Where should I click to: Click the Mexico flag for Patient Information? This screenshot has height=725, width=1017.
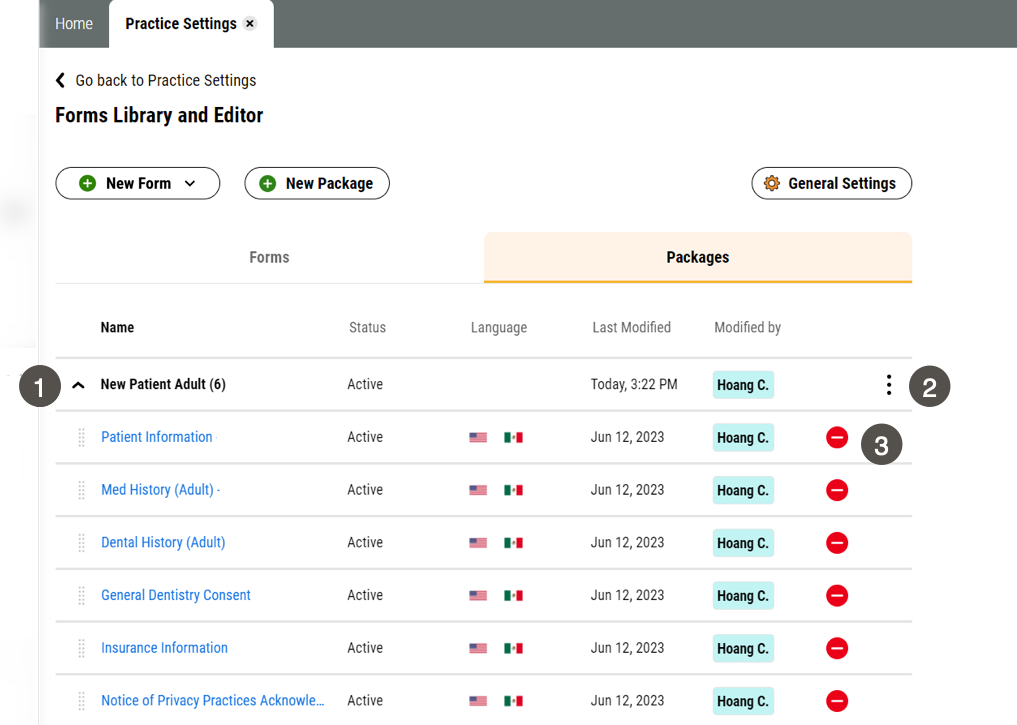click(x=513, y=437)
